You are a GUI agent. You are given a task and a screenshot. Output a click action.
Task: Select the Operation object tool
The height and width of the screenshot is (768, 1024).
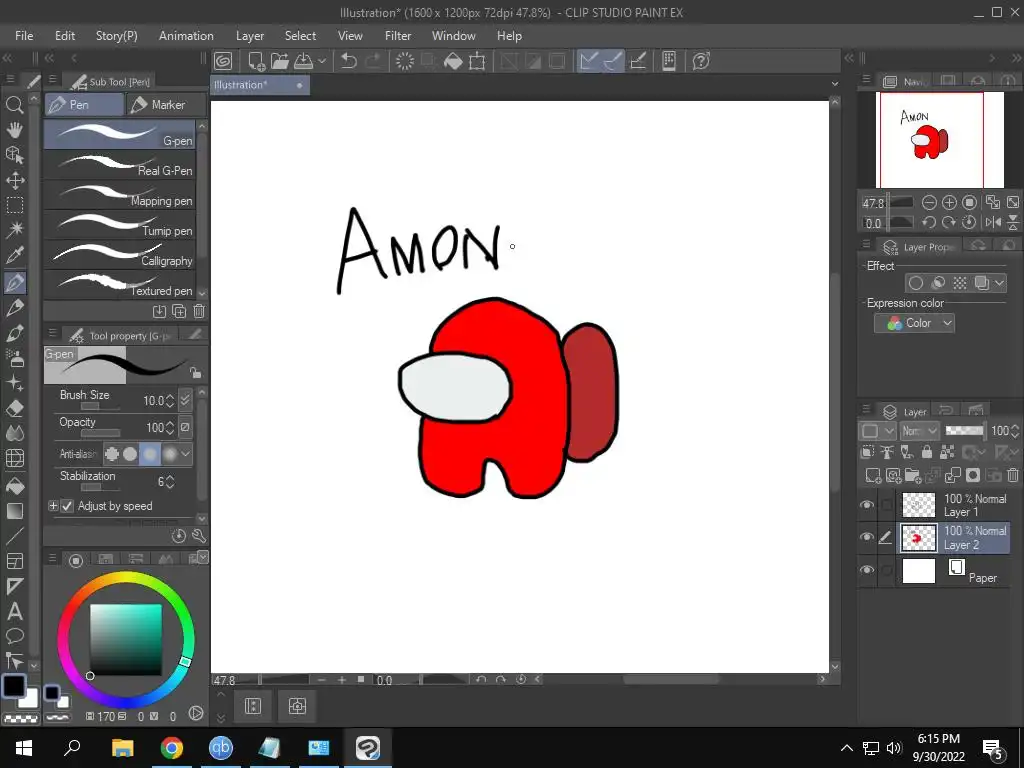pyautogui.click(x=14, y=155)
